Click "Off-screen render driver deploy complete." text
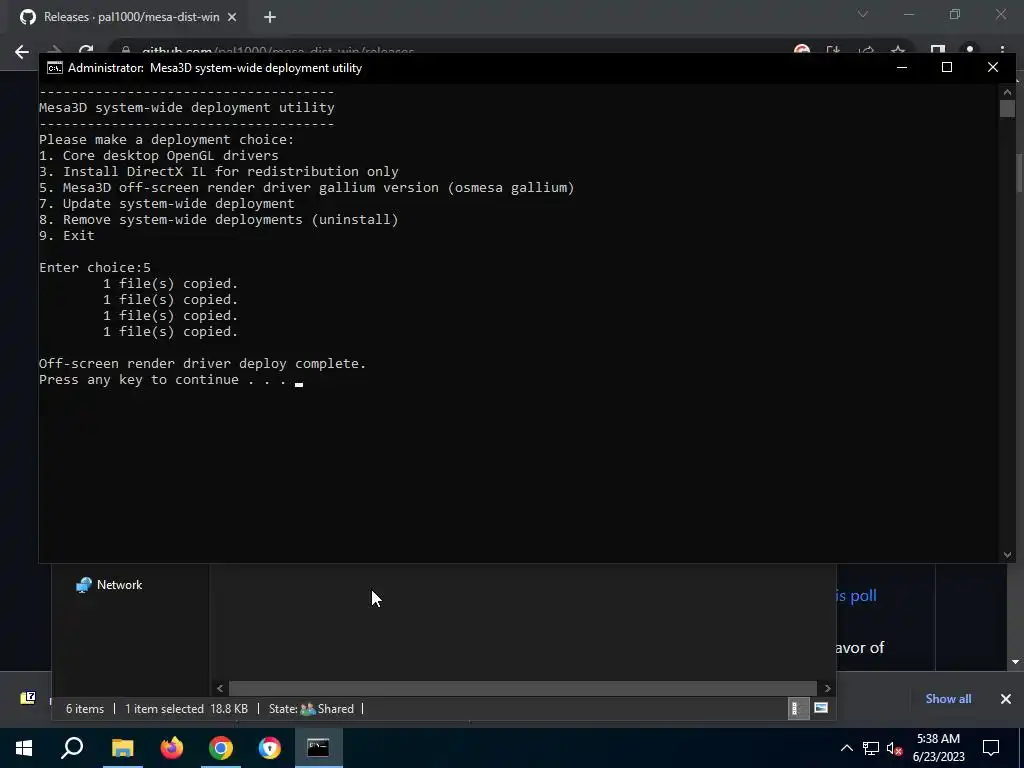 point(202,364)
